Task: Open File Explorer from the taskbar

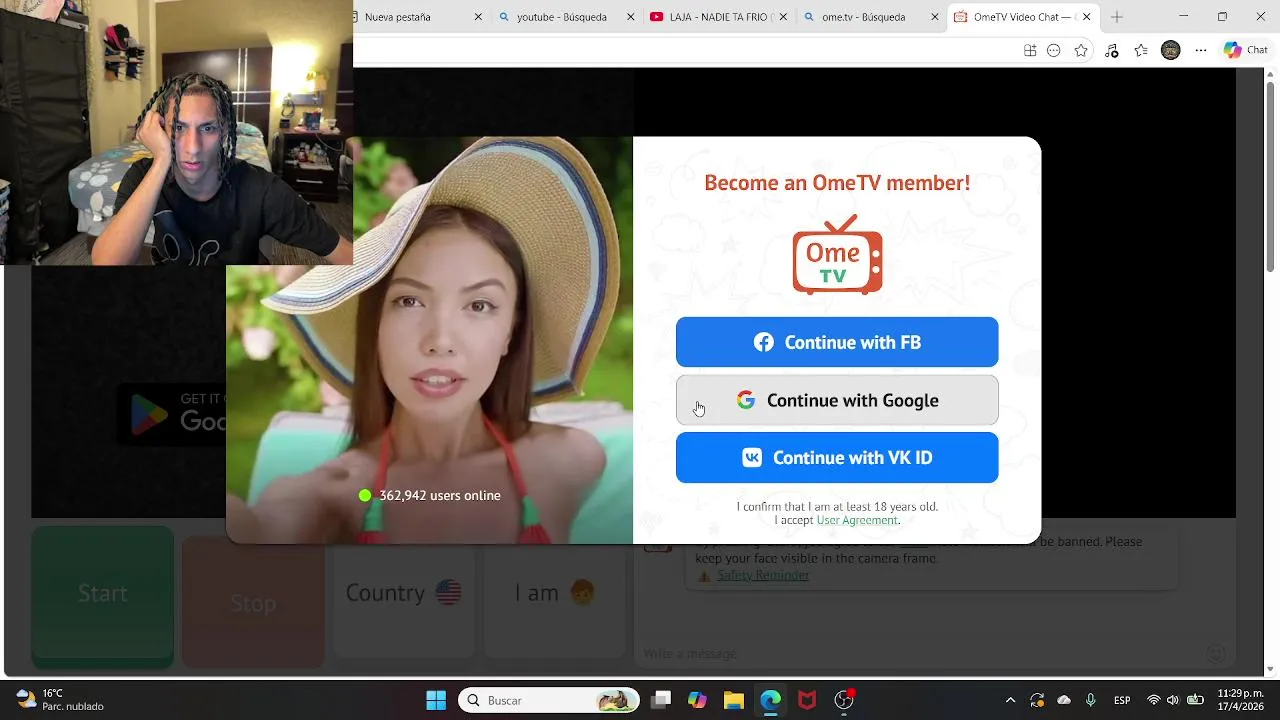Action: (x=734, y=700)
